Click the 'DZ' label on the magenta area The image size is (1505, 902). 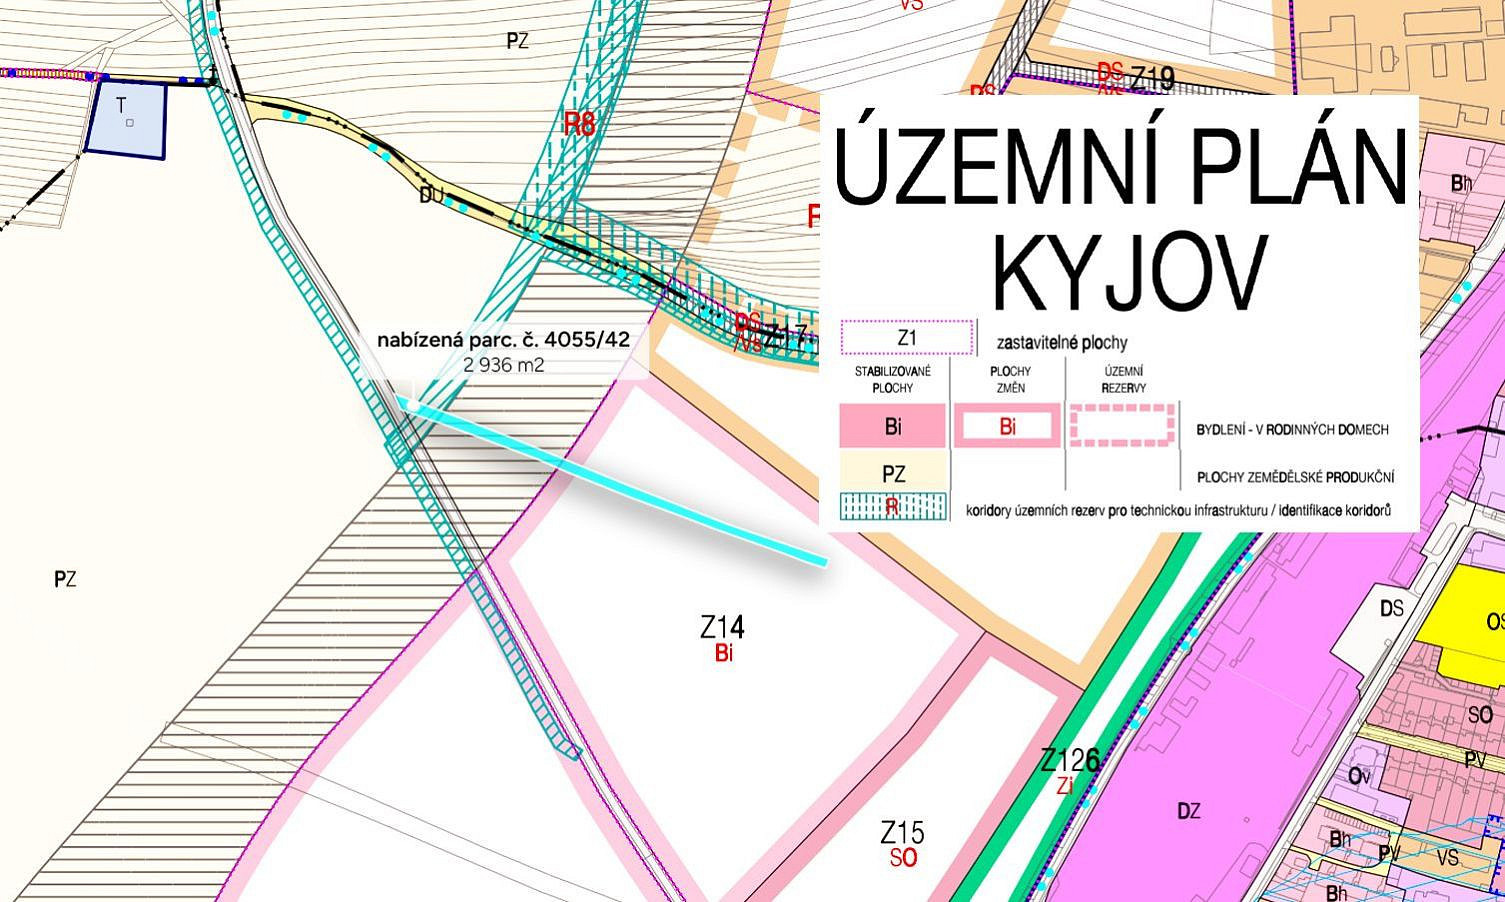click(1188, 811)
